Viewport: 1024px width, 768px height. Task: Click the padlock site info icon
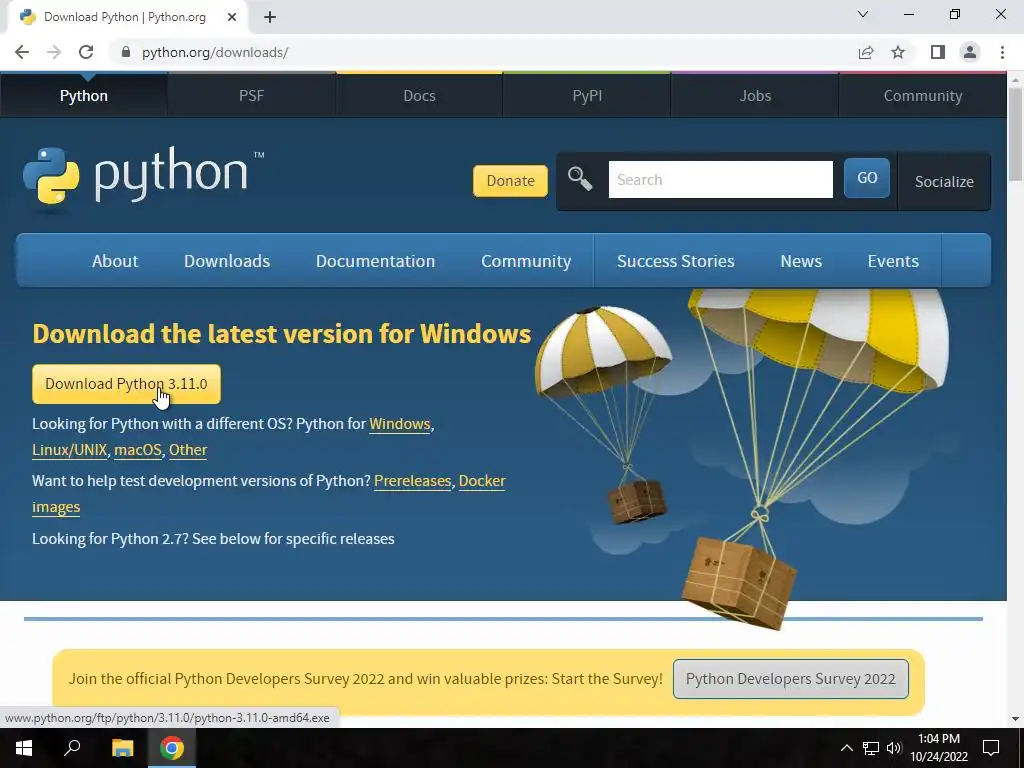click(x=126, y=52)
